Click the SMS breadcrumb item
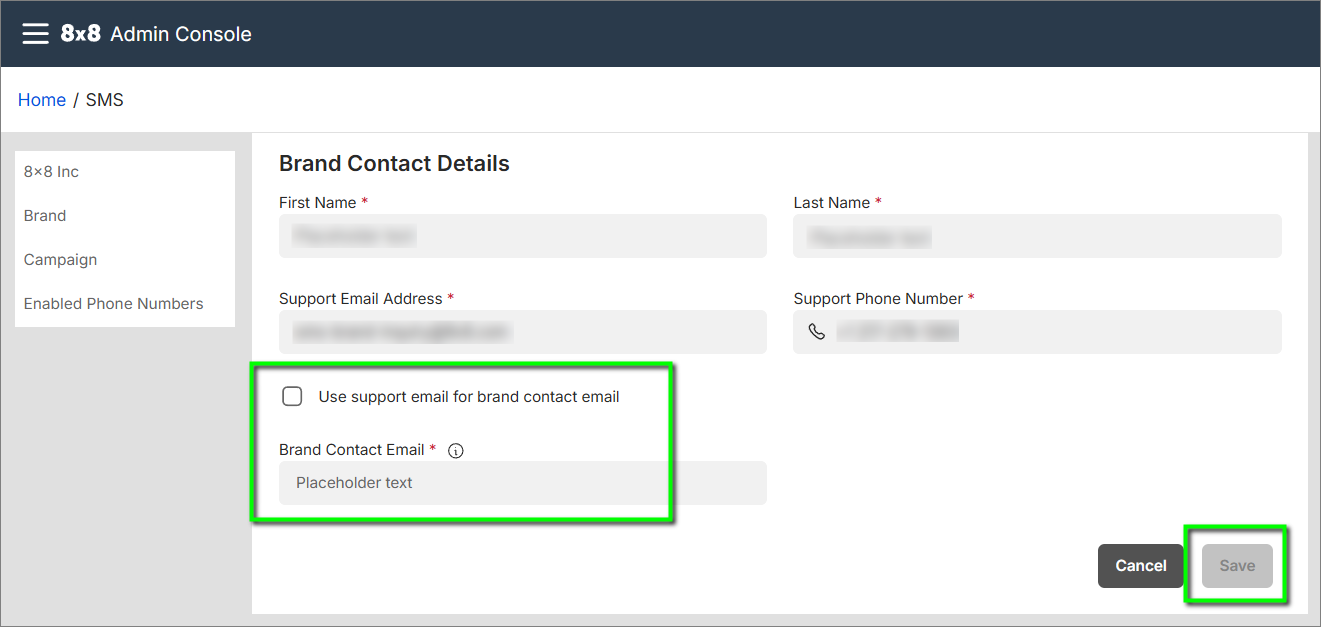Viewport: 1321px width, 627px height. [105, 100]
